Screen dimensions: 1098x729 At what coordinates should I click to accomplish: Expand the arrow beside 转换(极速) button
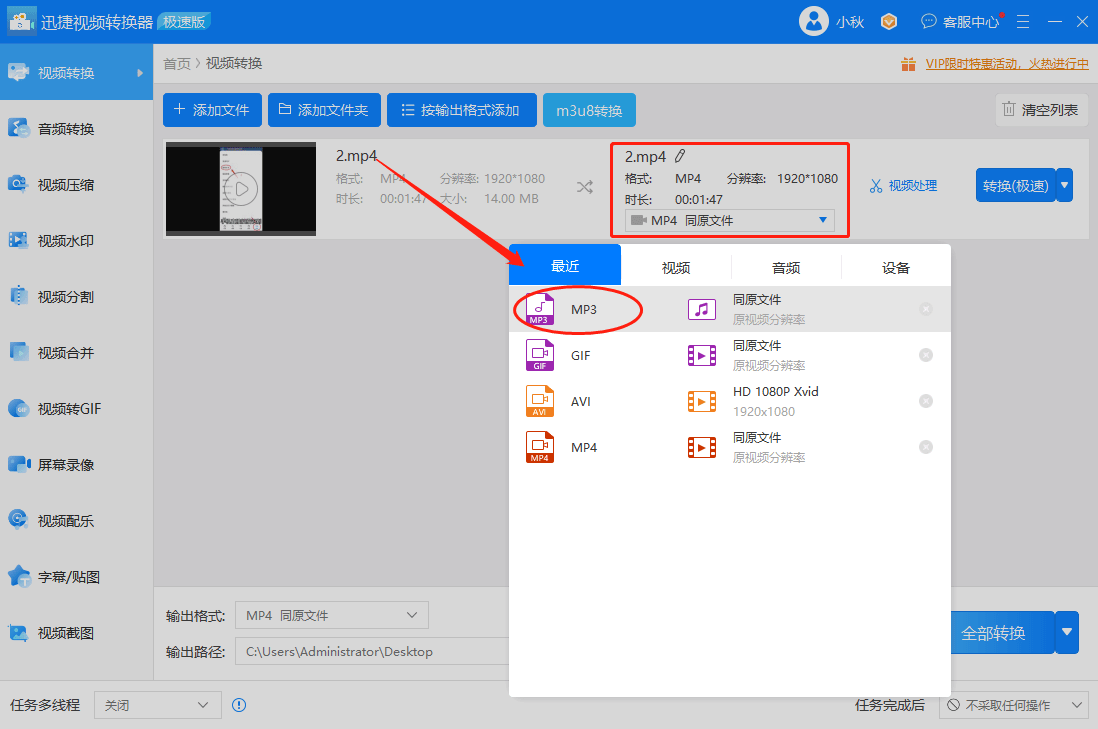click(x=1064, y=186)
